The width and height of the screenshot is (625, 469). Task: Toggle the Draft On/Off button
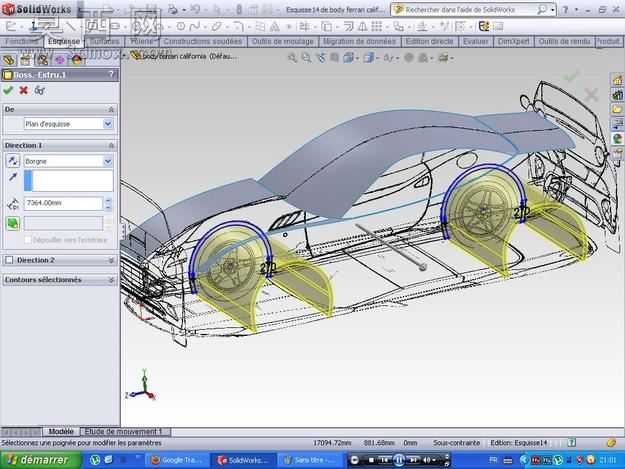pyautogui.click(x=13, y=223)
